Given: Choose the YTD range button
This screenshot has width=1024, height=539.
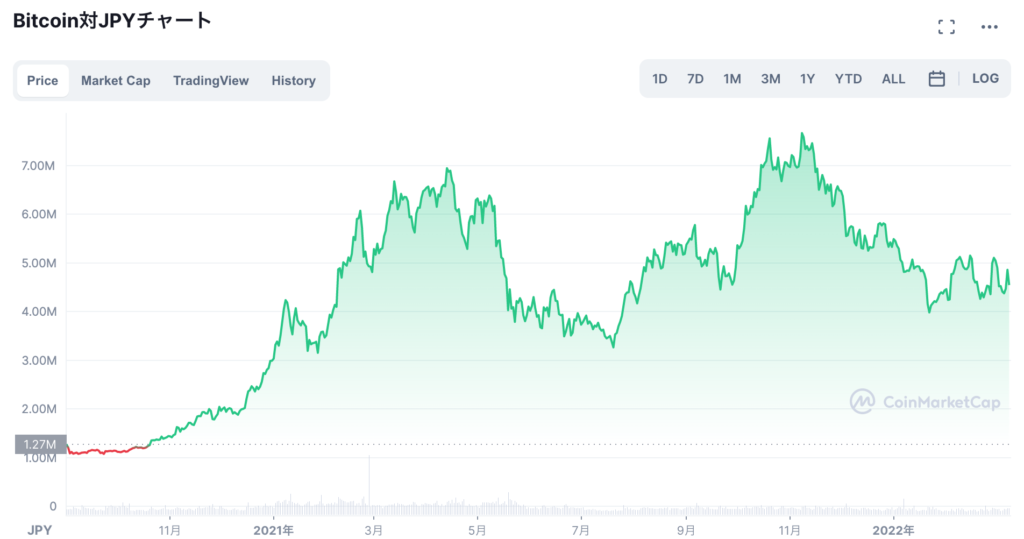Looking at the screenshot, I should click(x=848, y=79).
